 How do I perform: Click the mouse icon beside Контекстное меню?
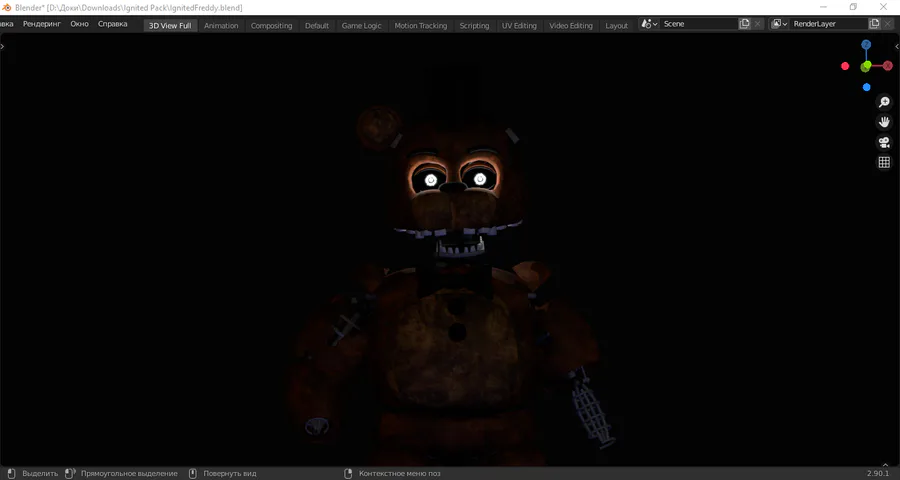coord(348,474)
